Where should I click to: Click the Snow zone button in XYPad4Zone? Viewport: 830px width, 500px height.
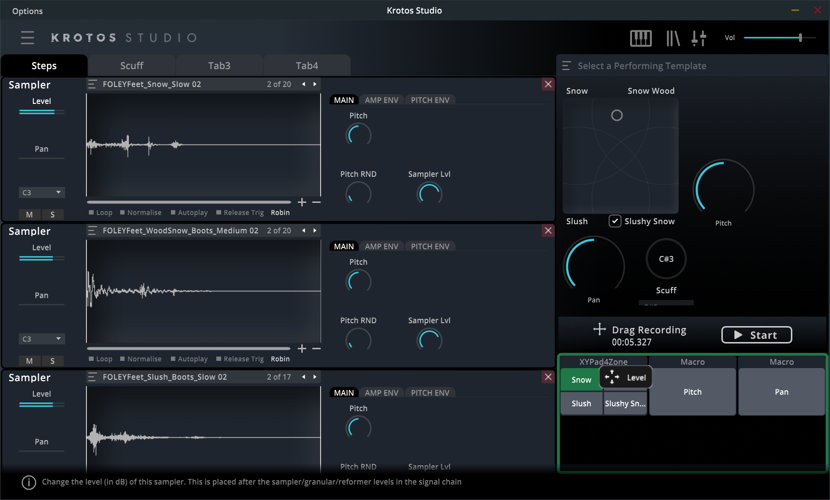pyautogui.click(x=581, y=380)
